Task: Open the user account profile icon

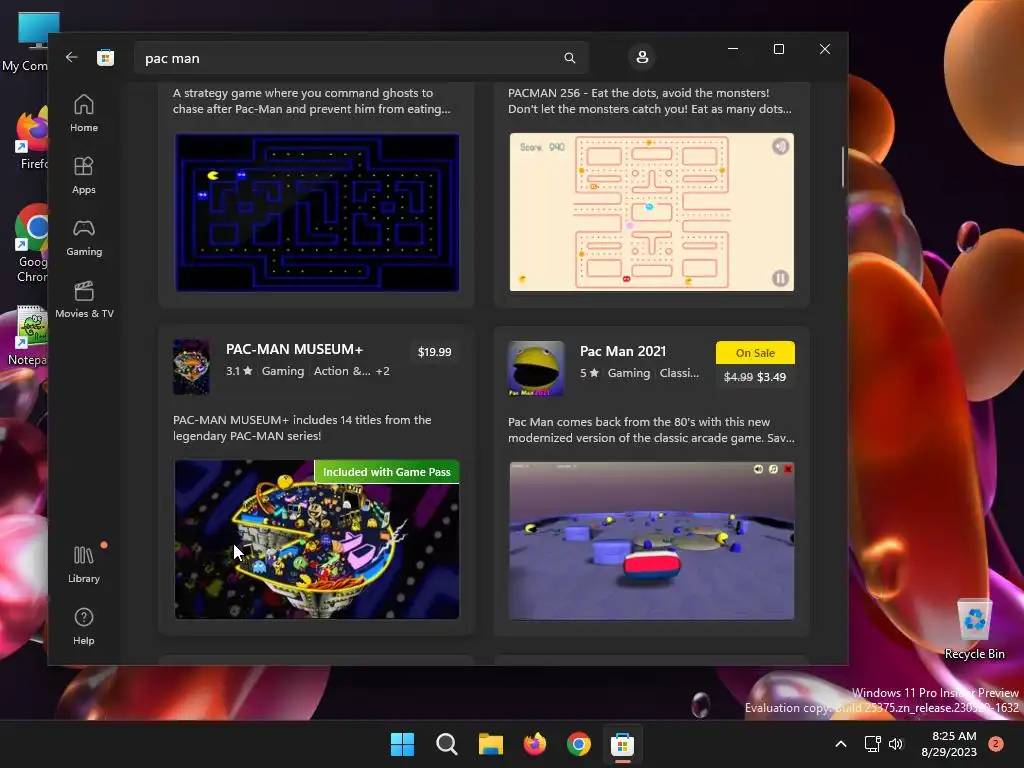Action: pos(642,57)
